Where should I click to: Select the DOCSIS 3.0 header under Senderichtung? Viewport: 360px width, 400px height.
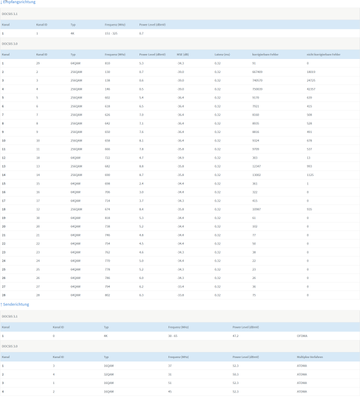180,346
